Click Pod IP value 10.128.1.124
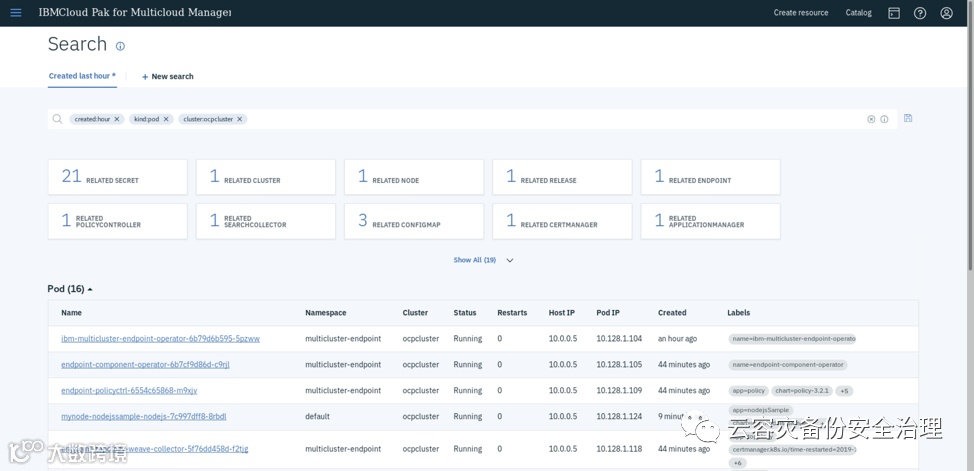This screenshot has height=471, width=974. (619, 416)
